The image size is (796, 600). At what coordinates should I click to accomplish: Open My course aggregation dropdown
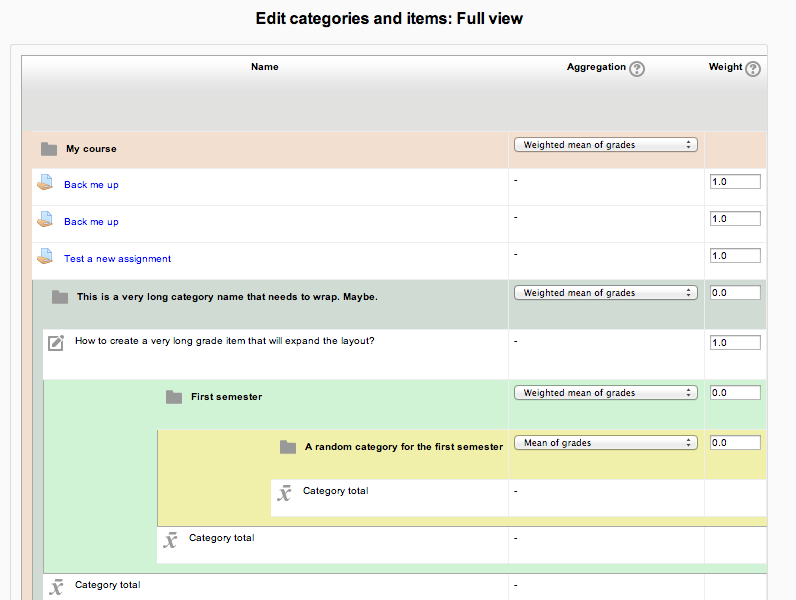tap(606, 145)
